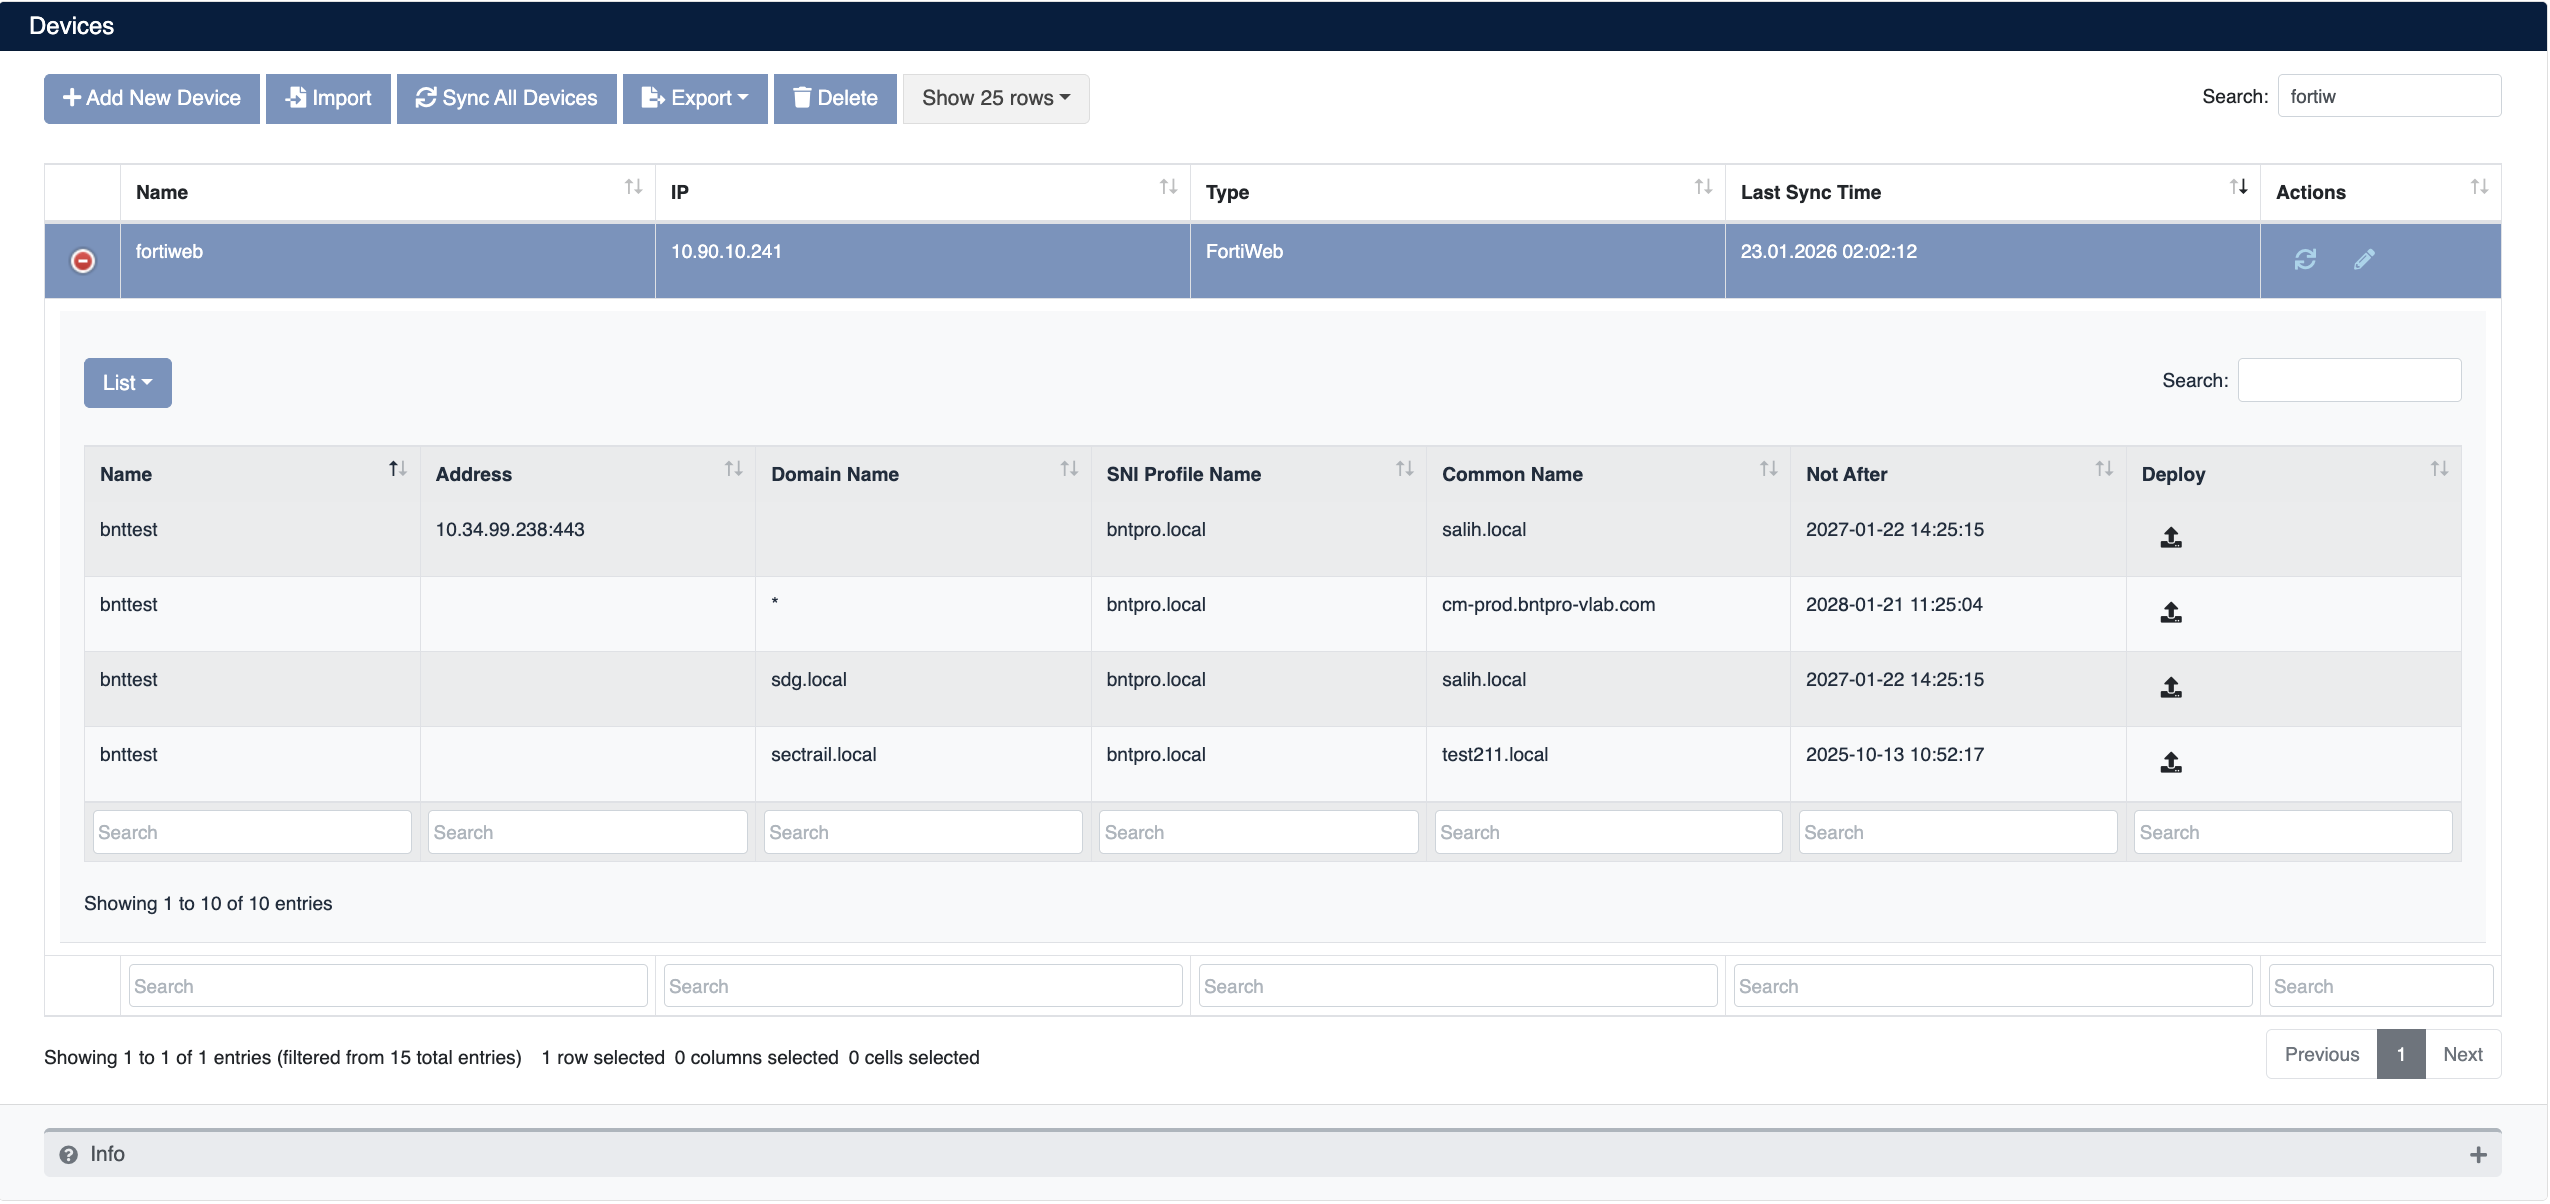Click common name cm-prod.bntpro-vlab.com

[x=1548, y=605]
